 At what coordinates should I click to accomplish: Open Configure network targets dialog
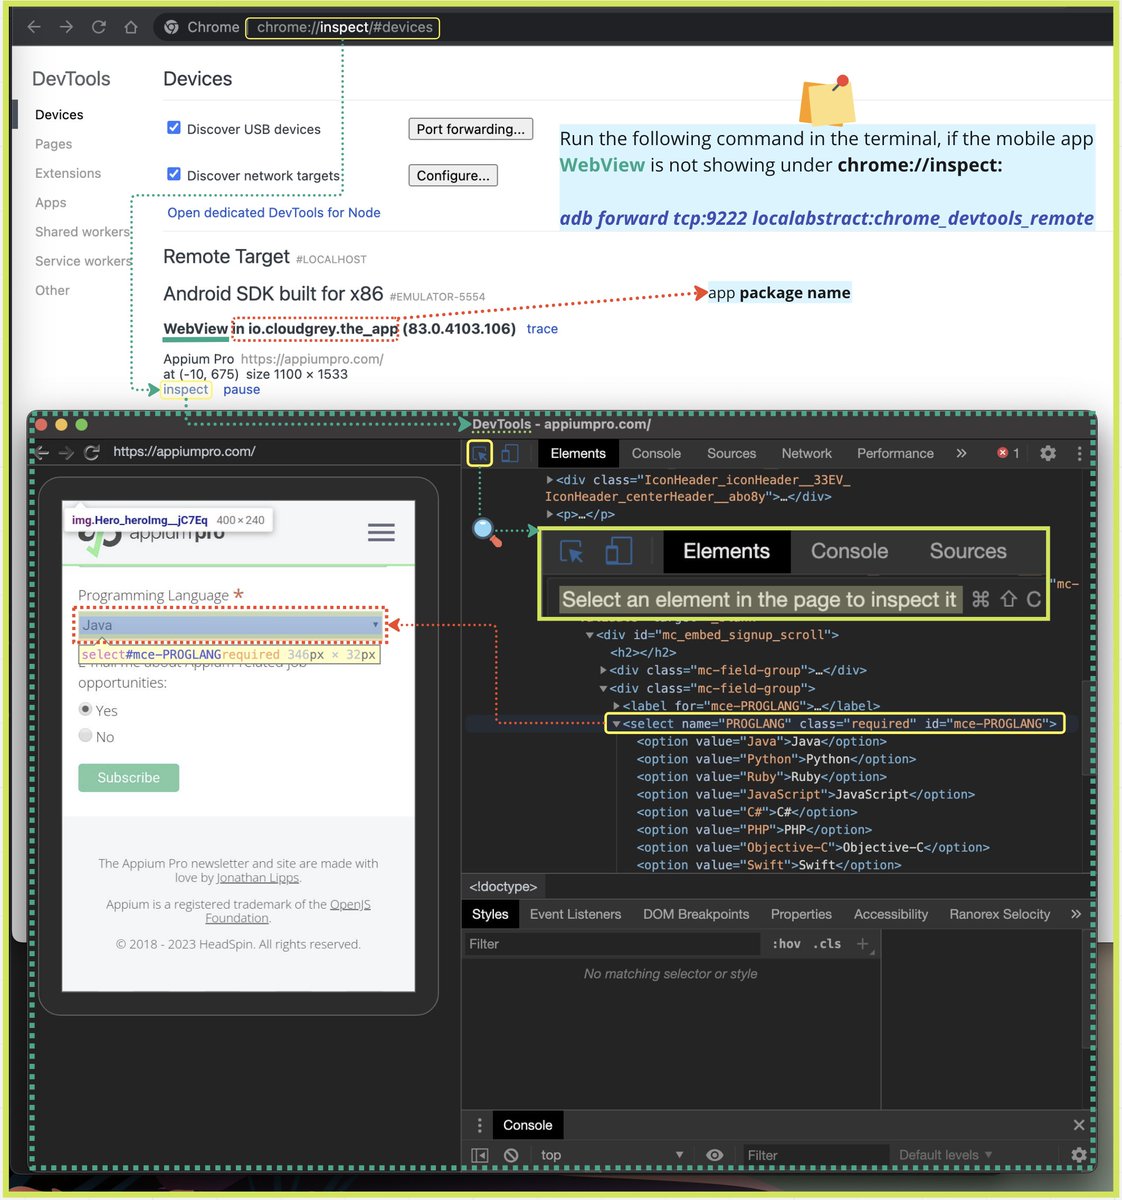(453, 175)
